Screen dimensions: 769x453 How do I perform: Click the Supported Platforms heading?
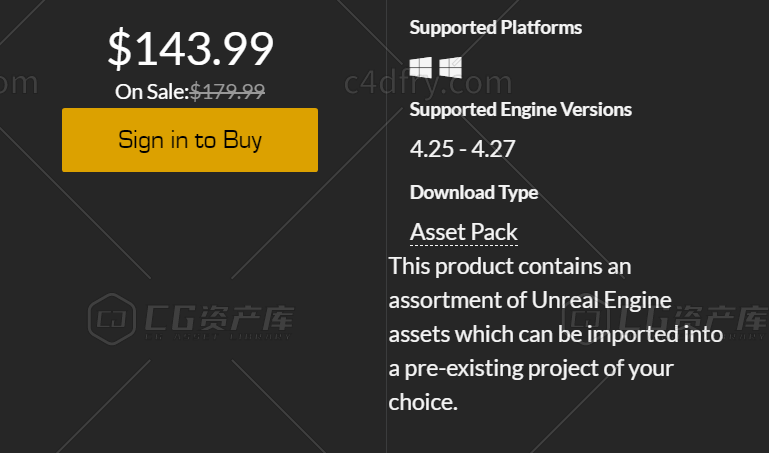click(x=495, y=27)
